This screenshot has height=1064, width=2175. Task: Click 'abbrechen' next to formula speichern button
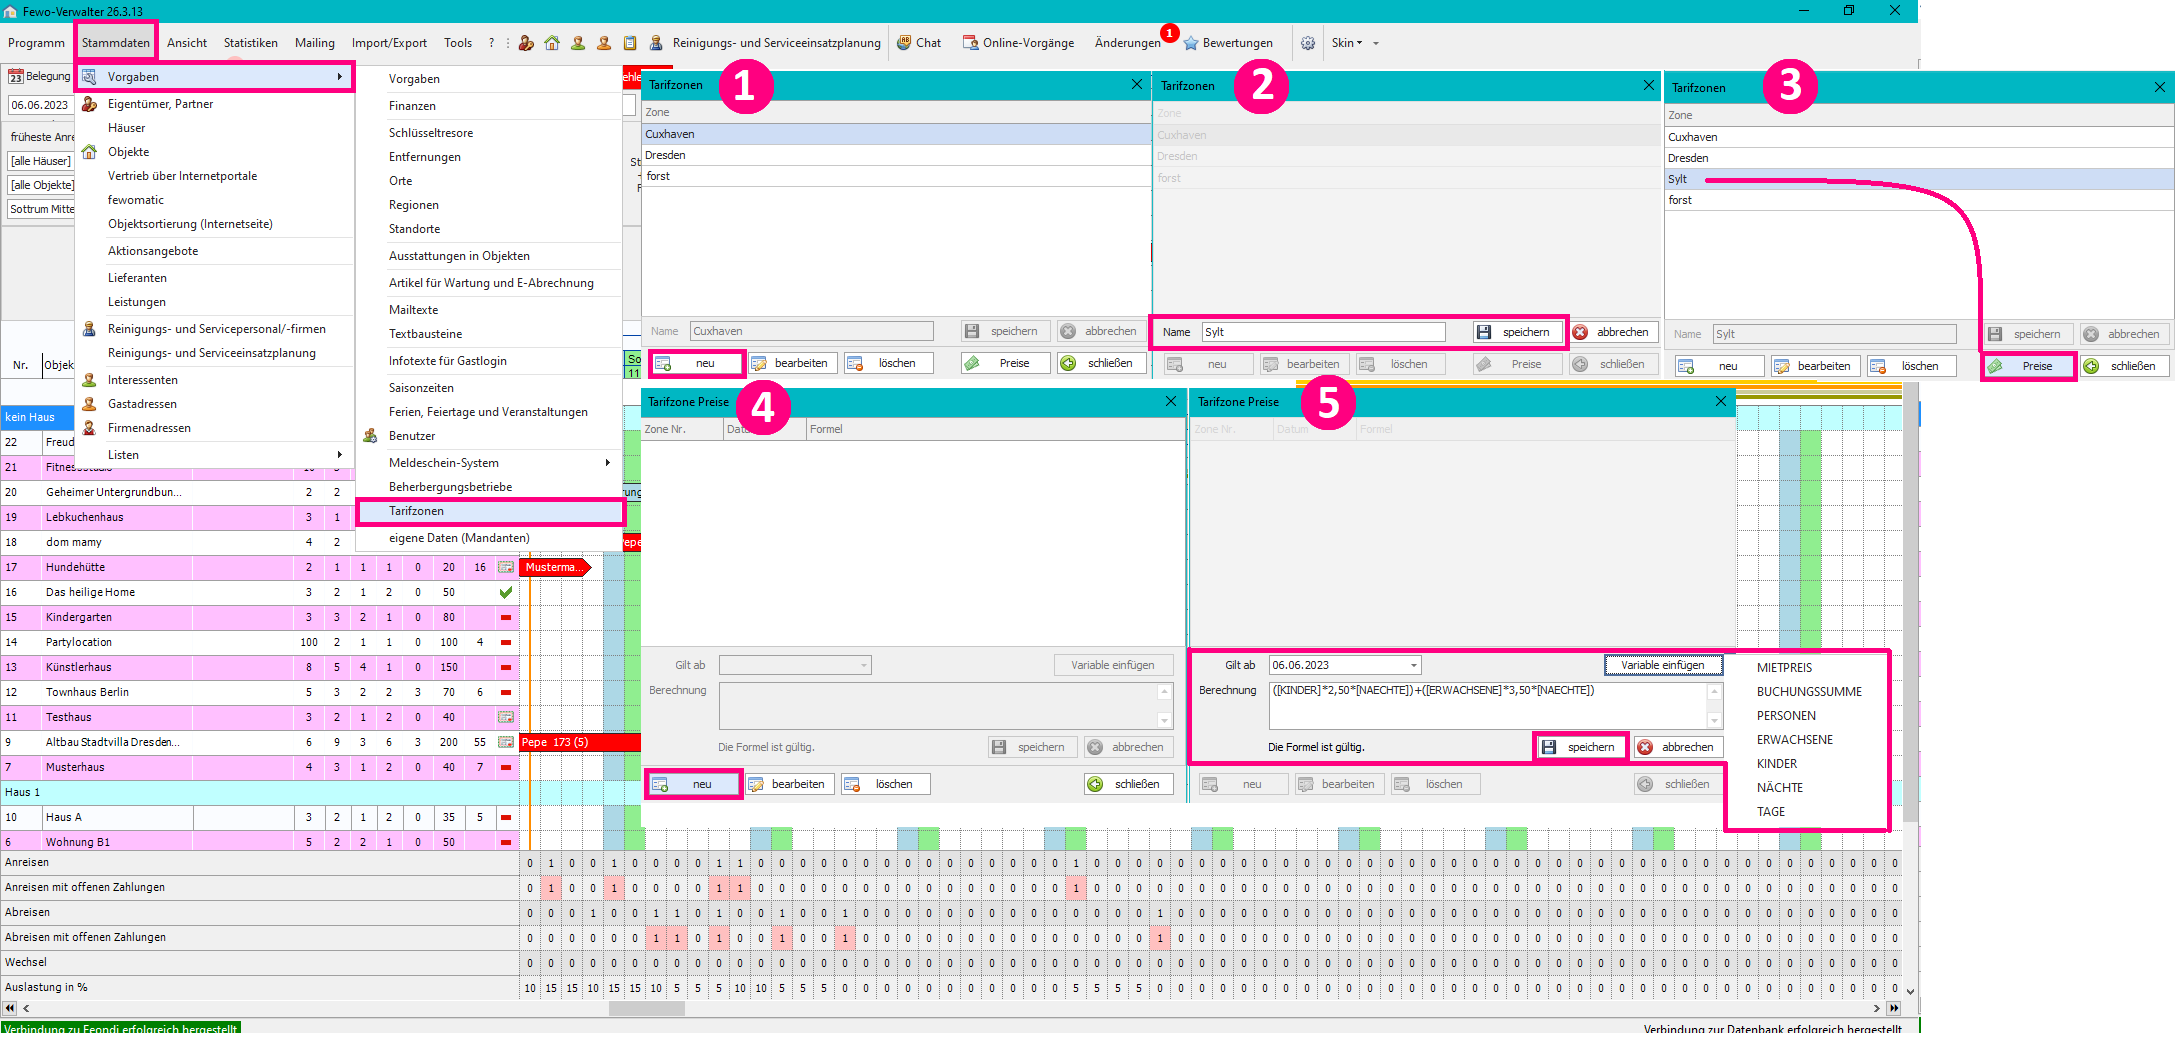pyautogui.click(x=1678, y=747)
